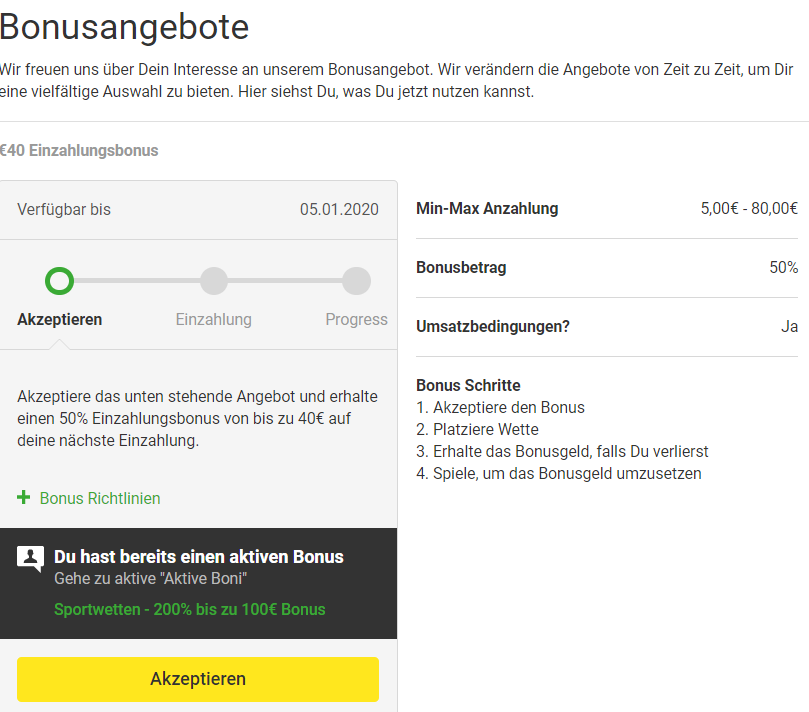Select the Einzahlung step circle
This screenshot has height=712, width=809.
pyautogui.click(x=214, y=281)
